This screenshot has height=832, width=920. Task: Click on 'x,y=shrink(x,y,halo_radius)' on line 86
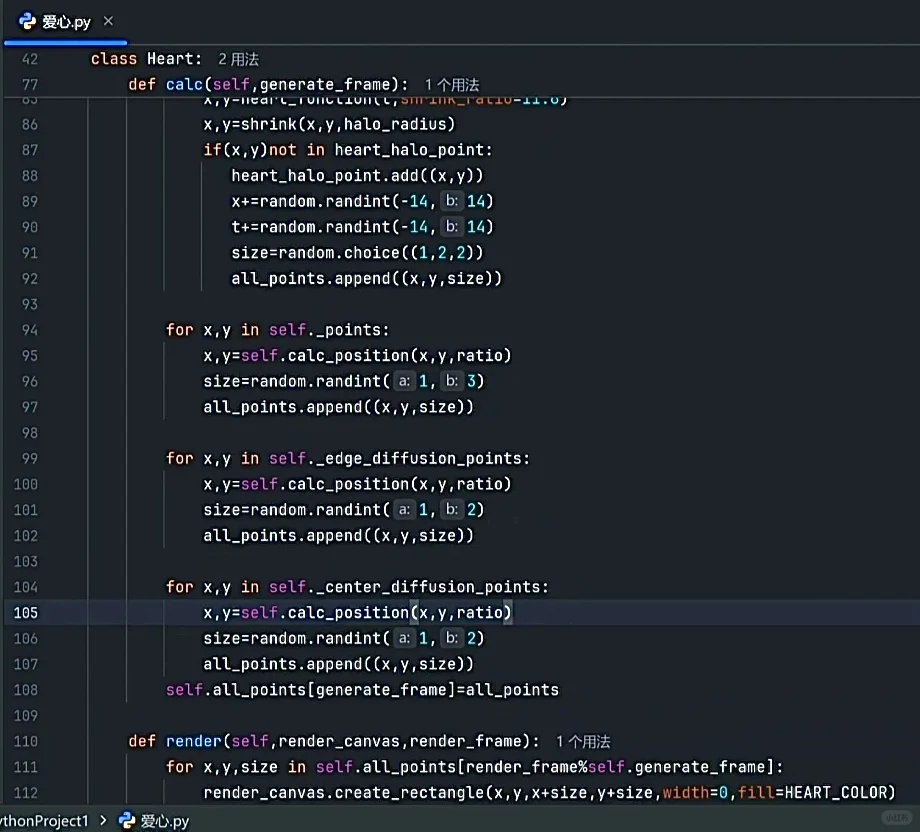click(329, 124)
